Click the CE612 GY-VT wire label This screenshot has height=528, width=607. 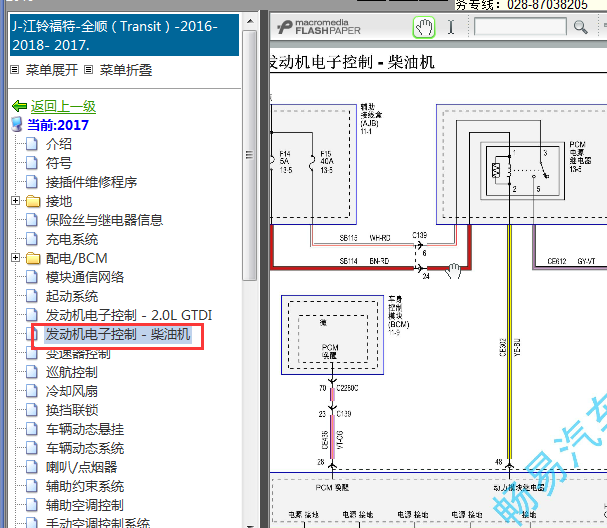click(571, 261)
